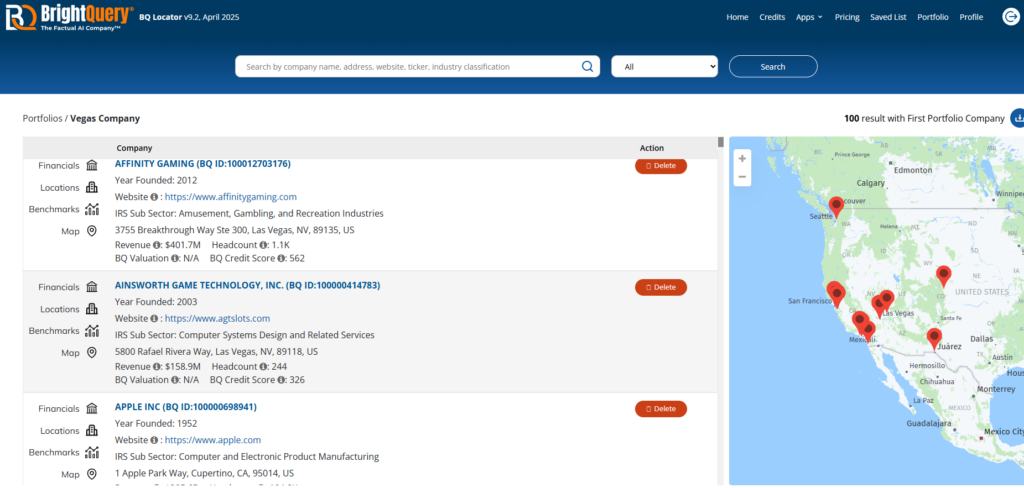Click the Portfolios breadcrumb link
The image size is (1024, 488).
42,118
